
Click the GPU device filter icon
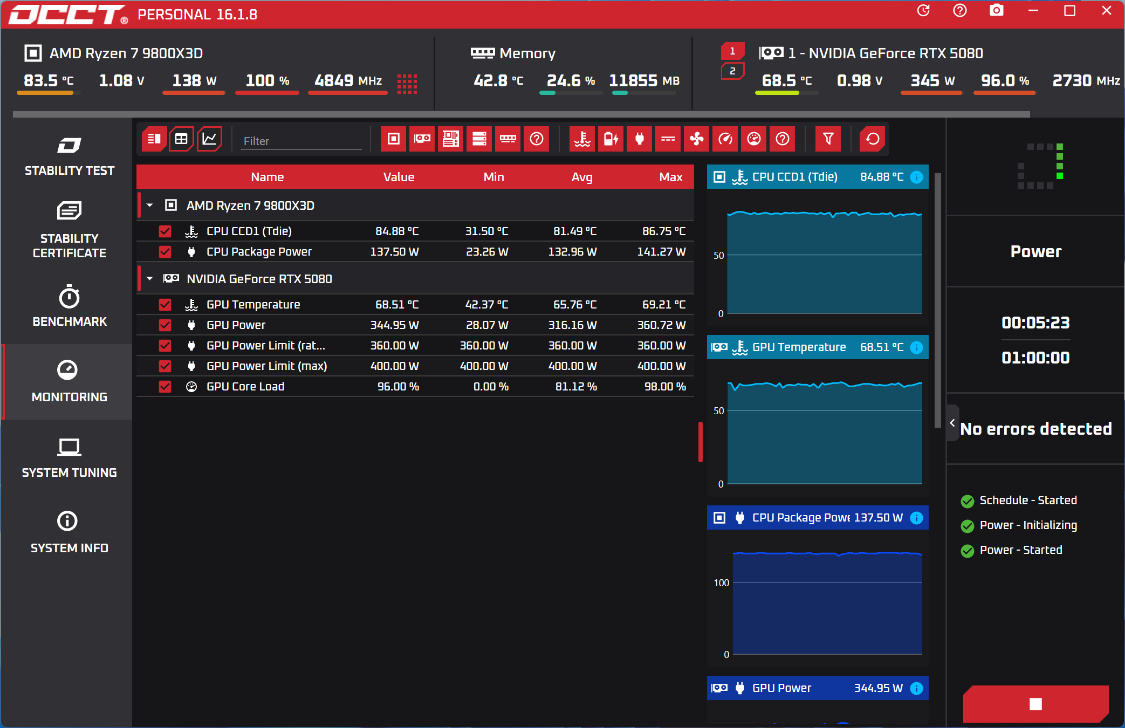(422, 139)
